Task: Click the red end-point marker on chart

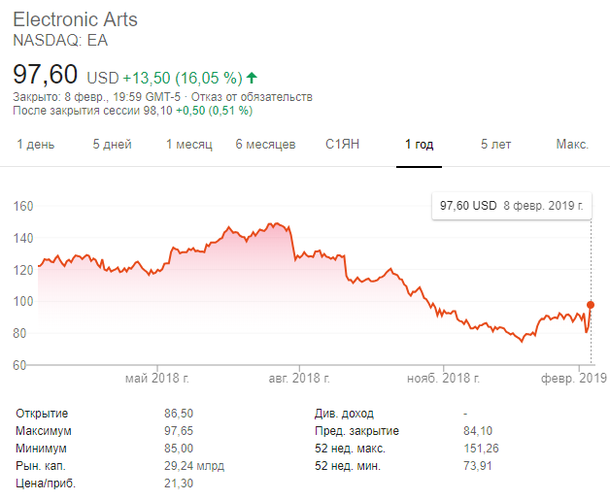Action: tap(591, 305)
